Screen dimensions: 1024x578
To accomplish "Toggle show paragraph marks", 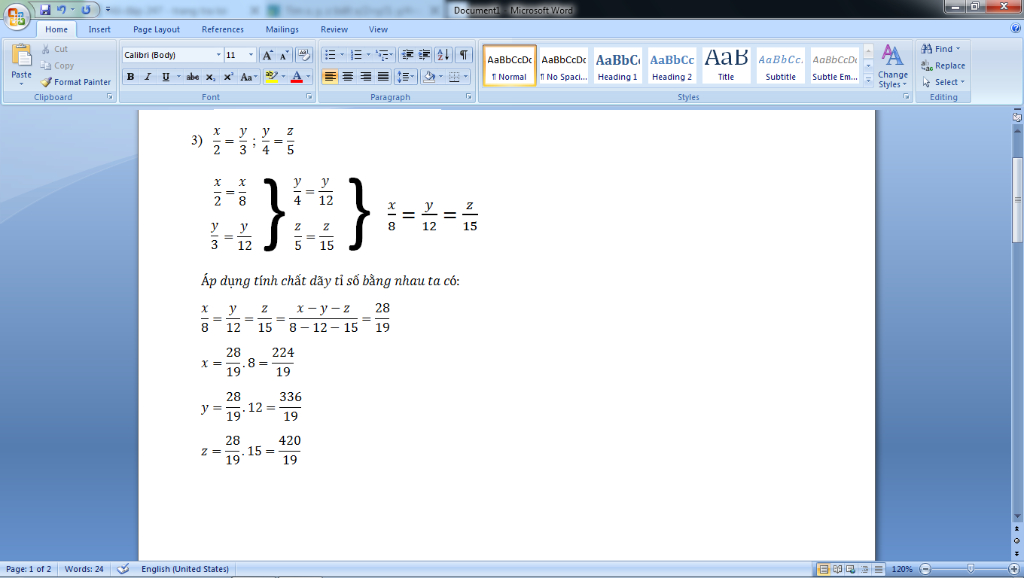I will 463,56.
